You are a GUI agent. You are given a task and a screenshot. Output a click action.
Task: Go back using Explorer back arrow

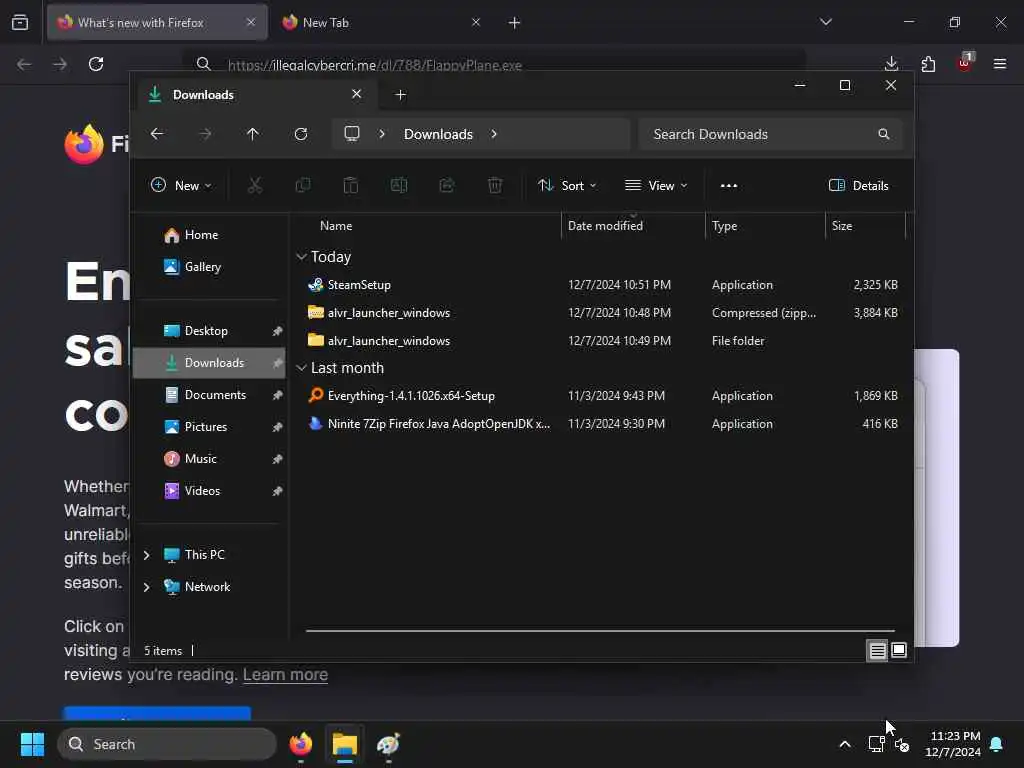(157, 134)
